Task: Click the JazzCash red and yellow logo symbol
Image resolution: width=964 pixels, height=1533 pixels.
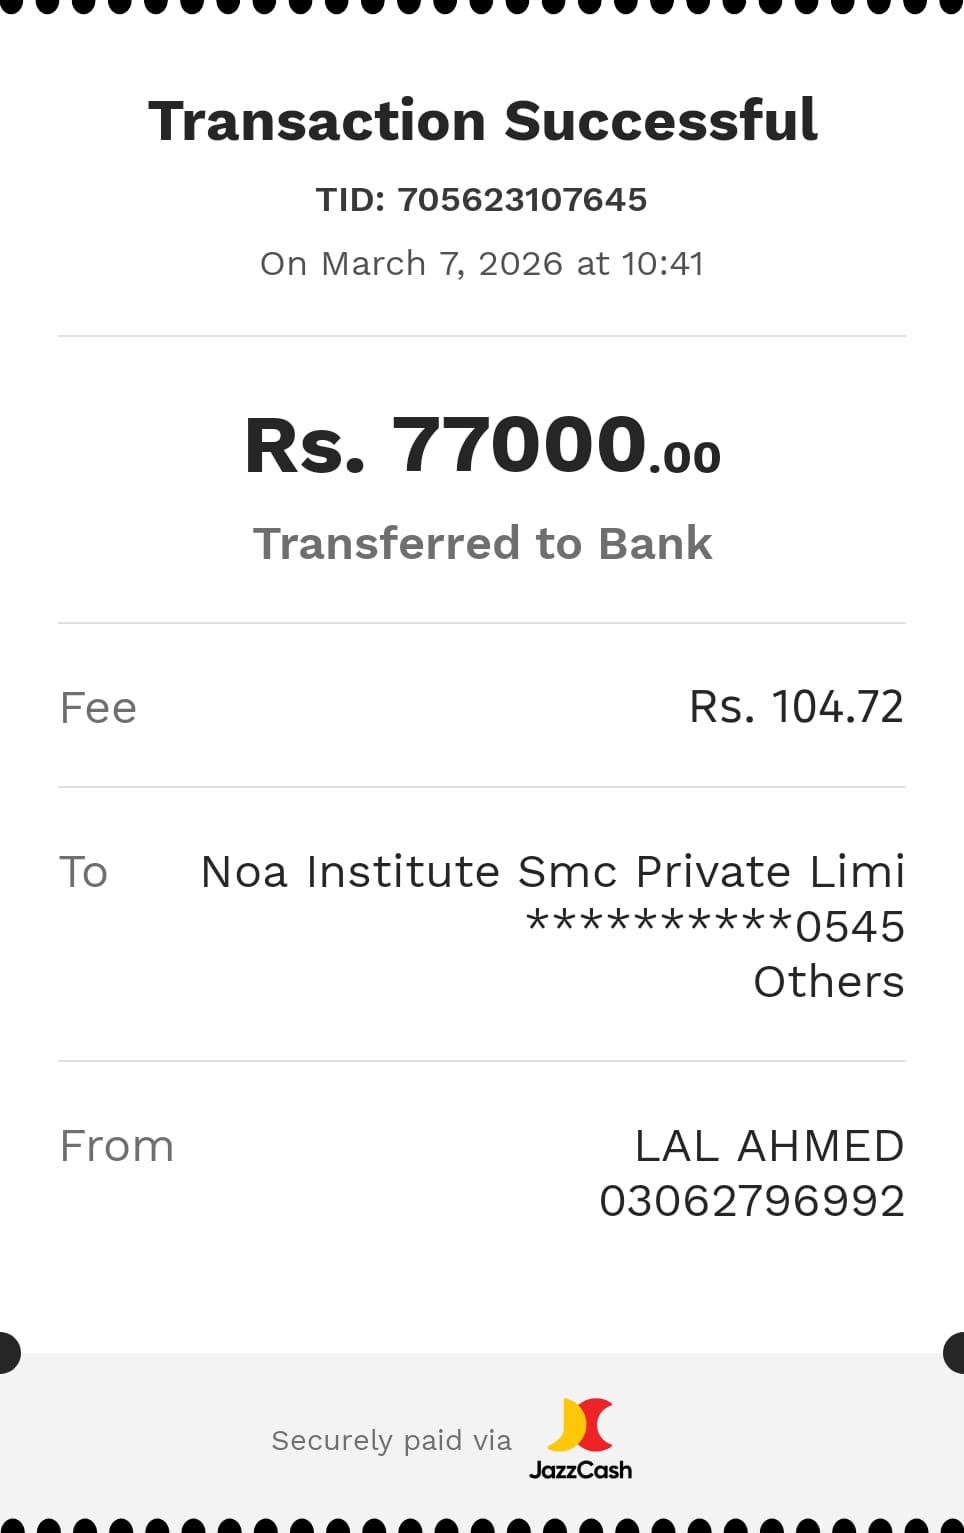Action: (x=580, y=1425)
